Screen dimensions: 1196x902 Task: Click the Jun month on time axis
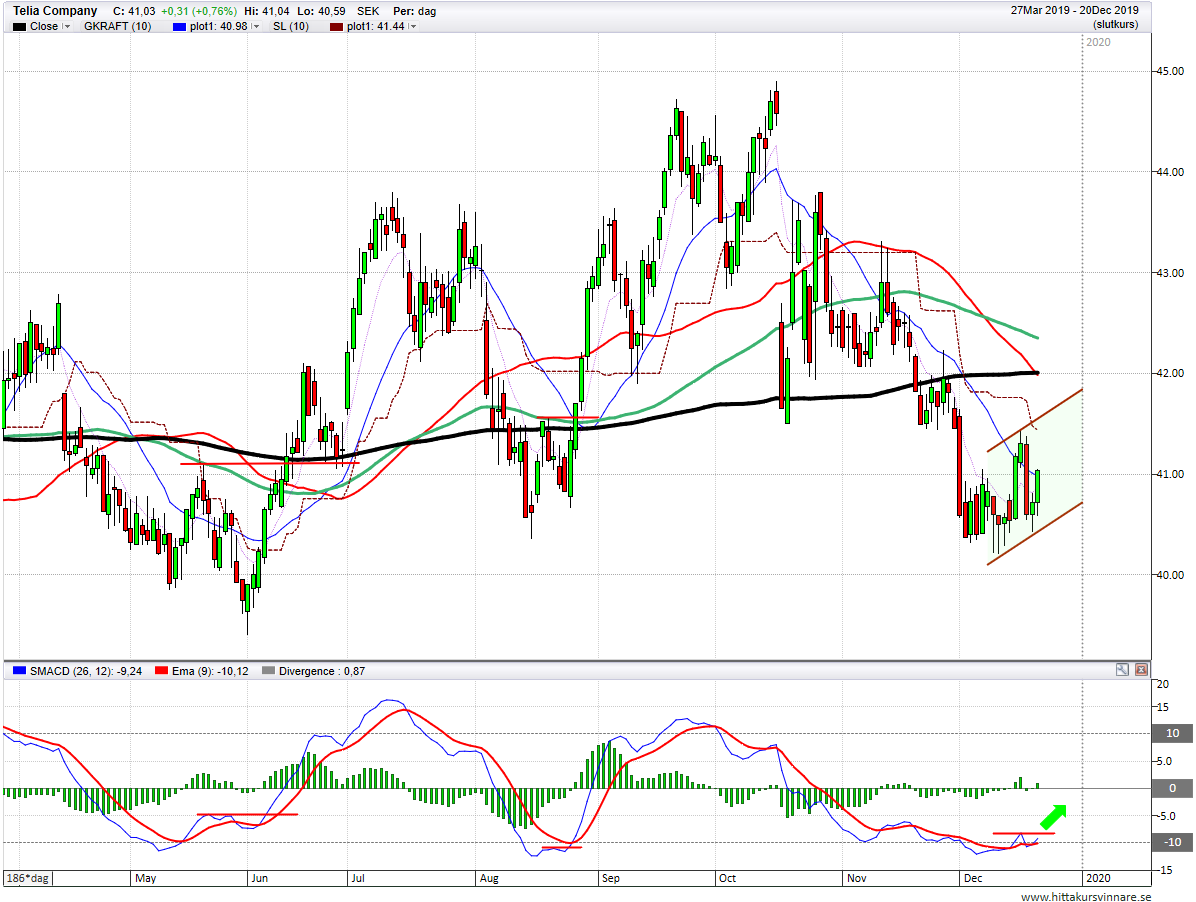pyautogui.click(x=259, y=878)
